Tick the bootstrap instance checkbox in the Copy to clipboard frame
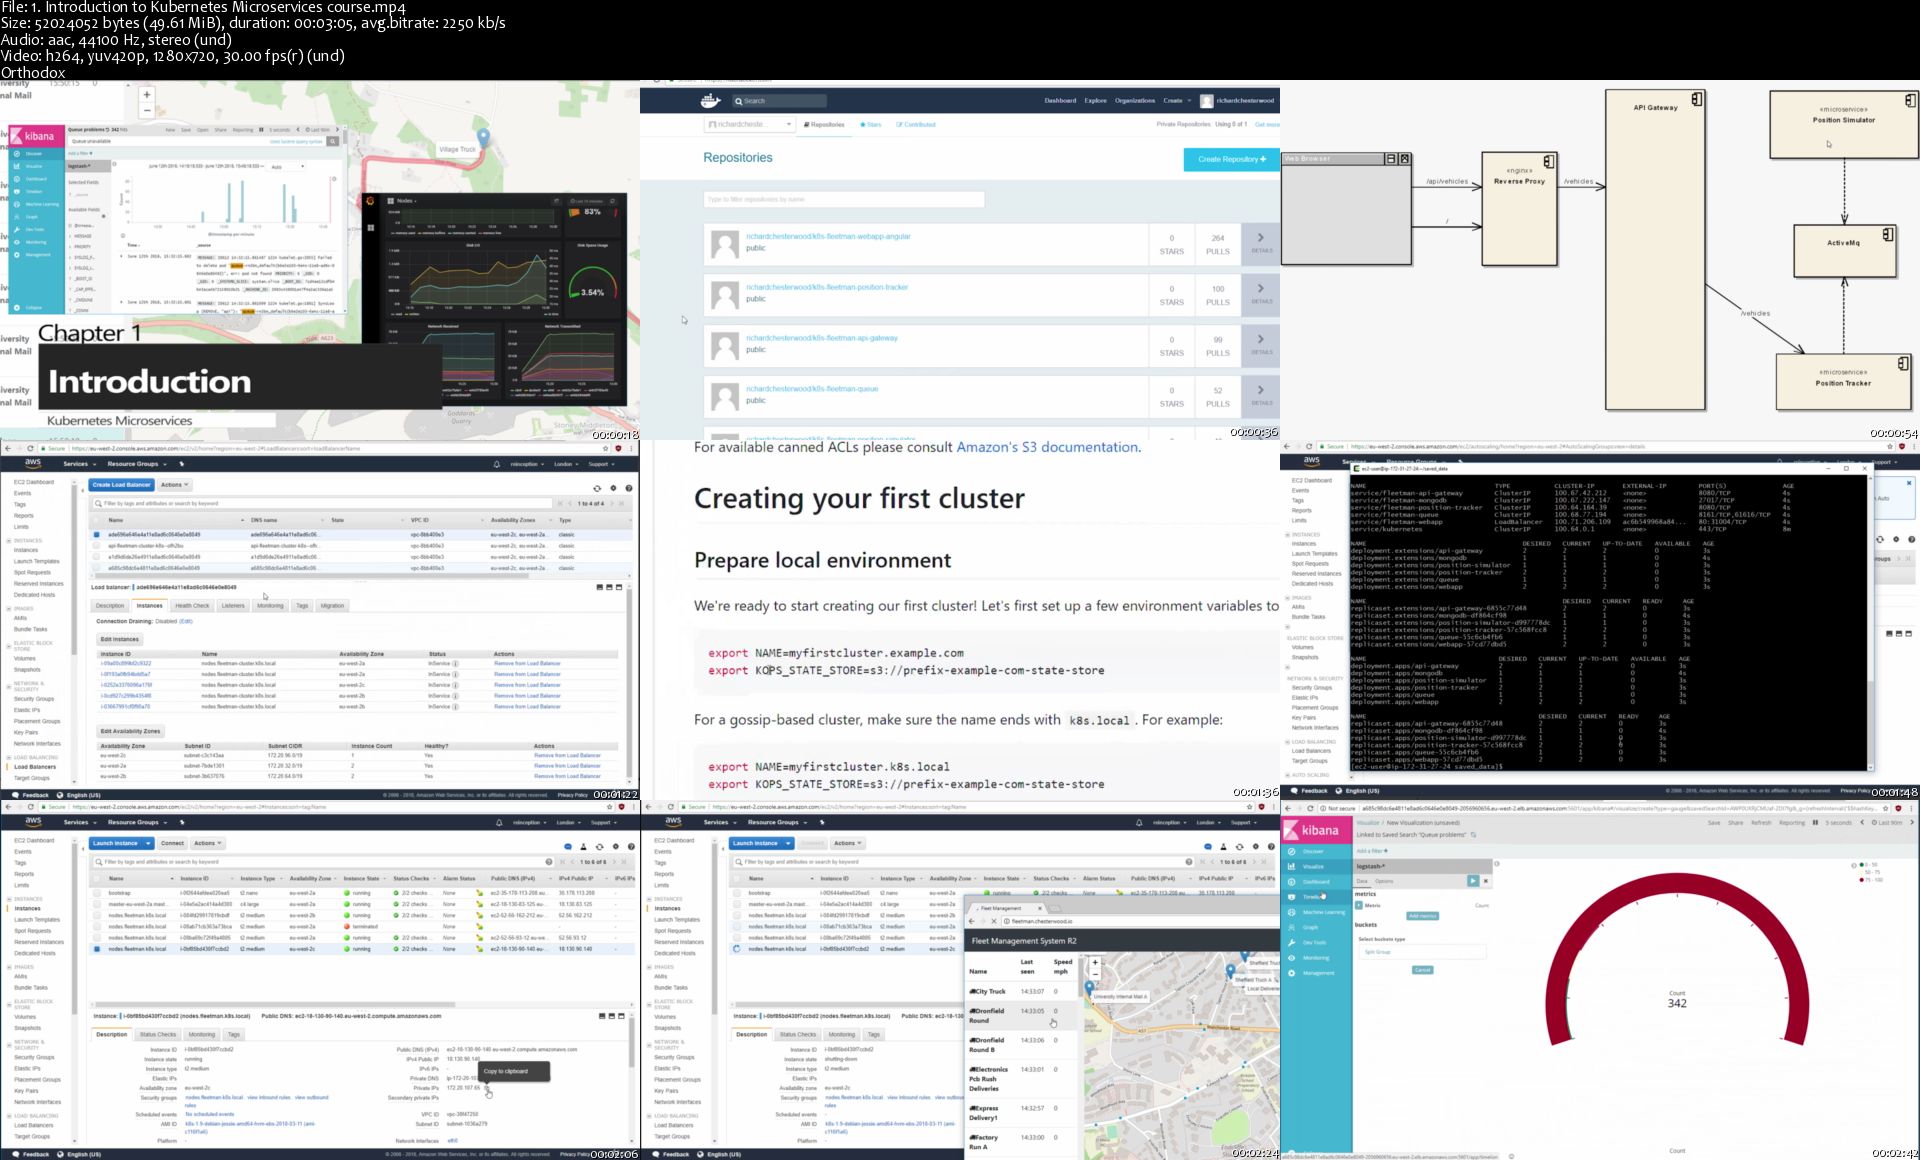Screen dimensions: 1920x1160 [96, 893]
